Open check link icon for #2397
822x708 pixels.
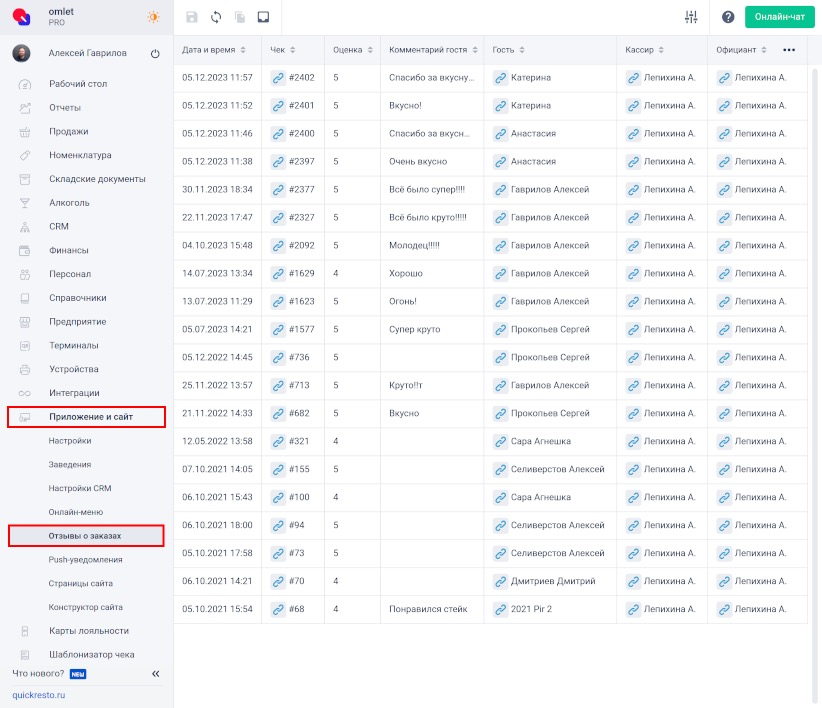[278, 161]
